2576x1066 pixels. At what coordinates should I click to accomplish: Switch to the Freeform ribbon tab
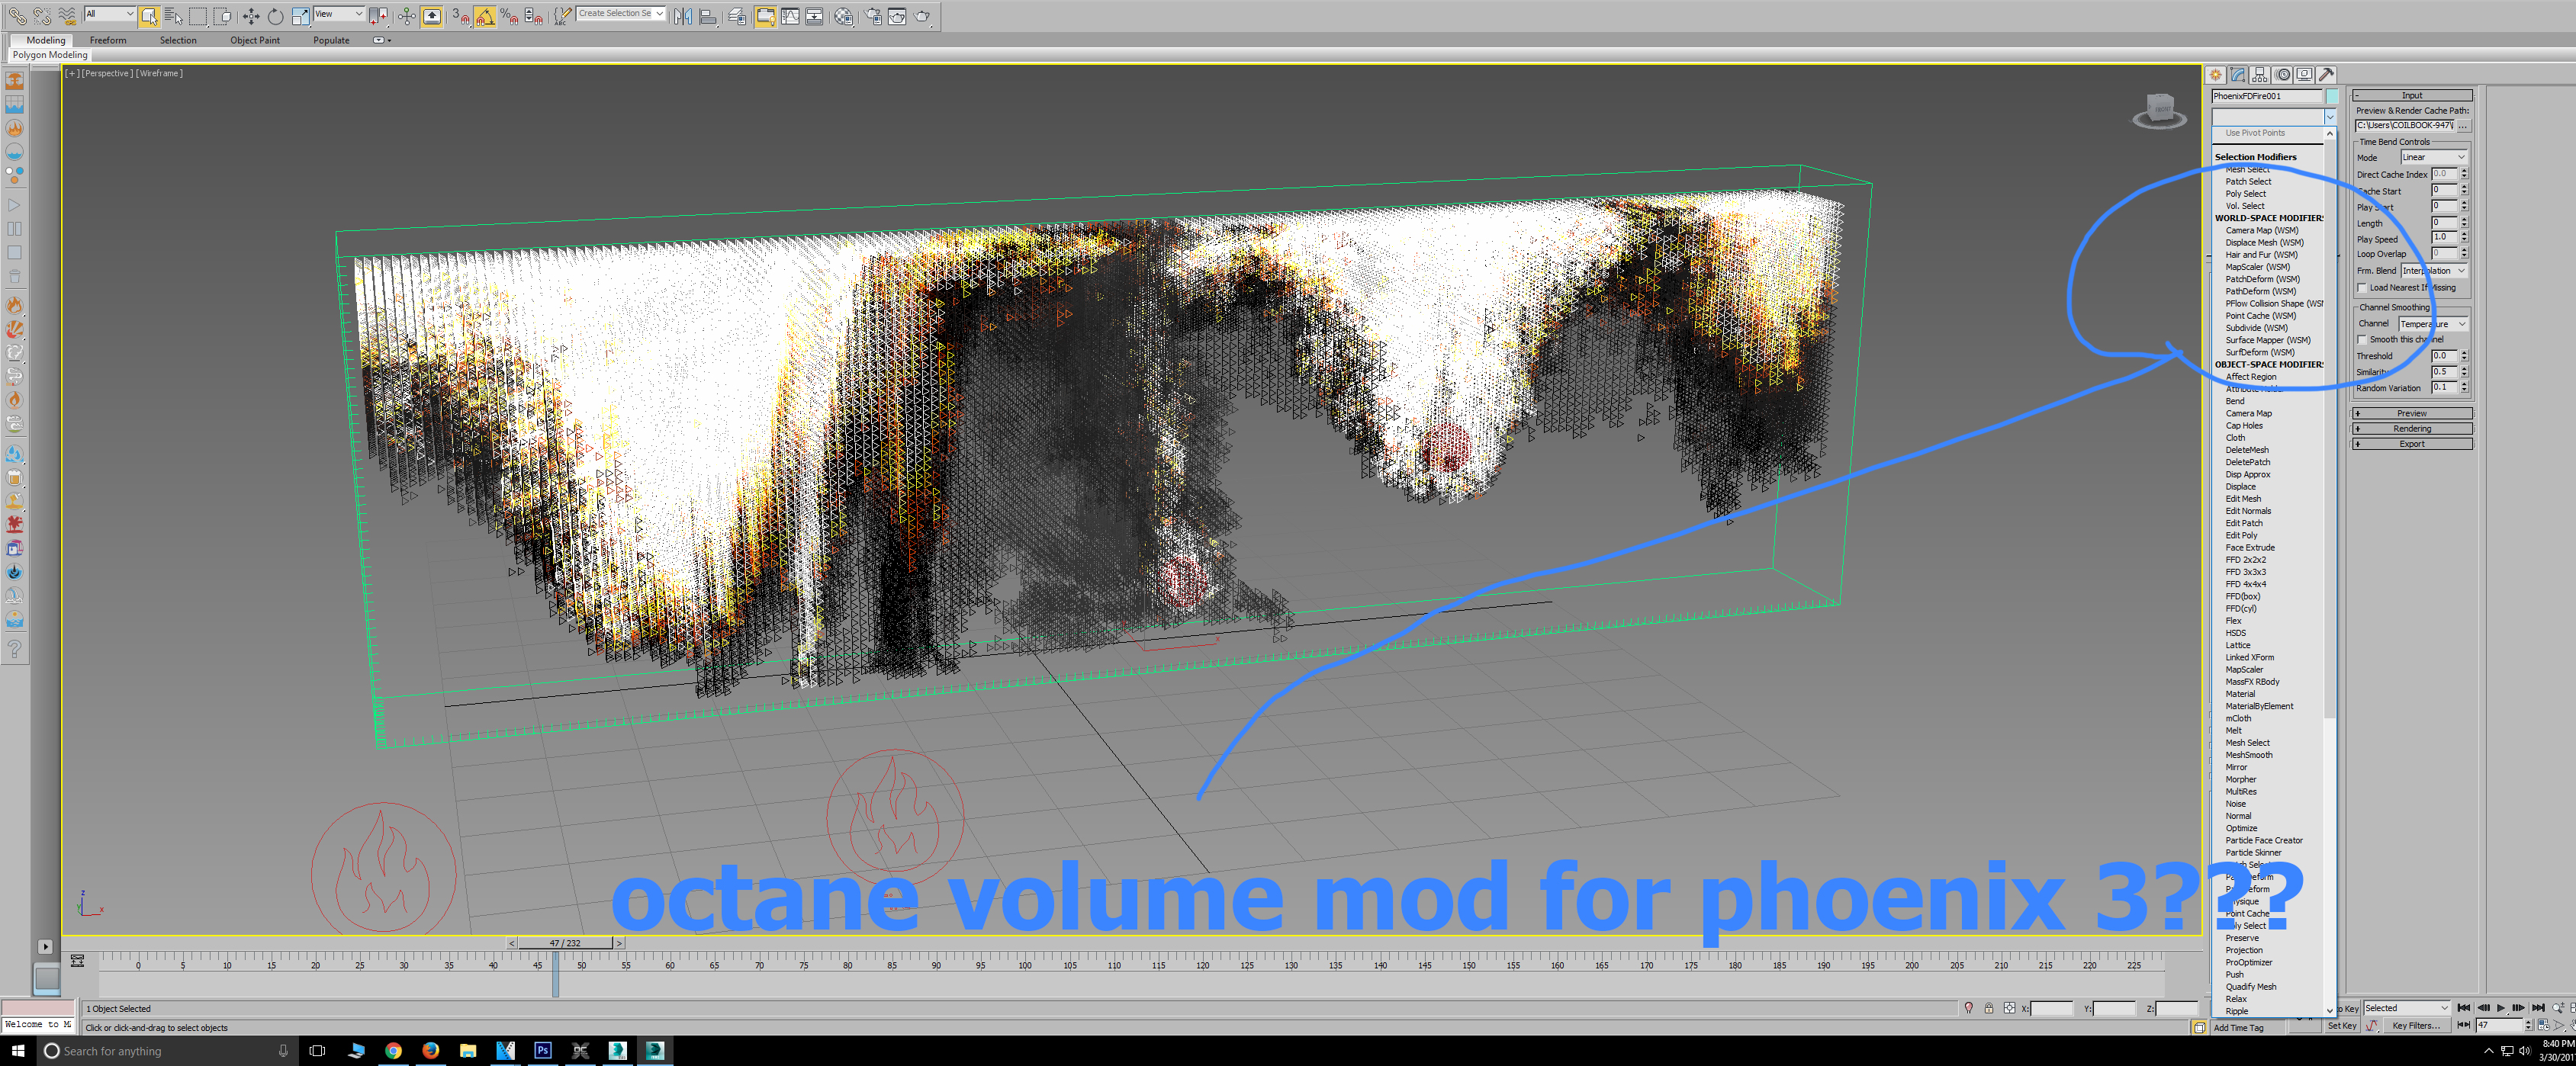(108, 41)
